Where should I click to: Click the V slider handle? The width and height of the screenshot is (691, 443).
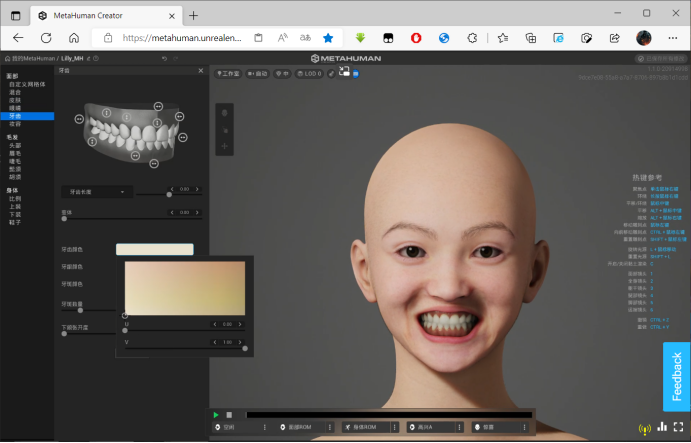[x=245, y=349]
